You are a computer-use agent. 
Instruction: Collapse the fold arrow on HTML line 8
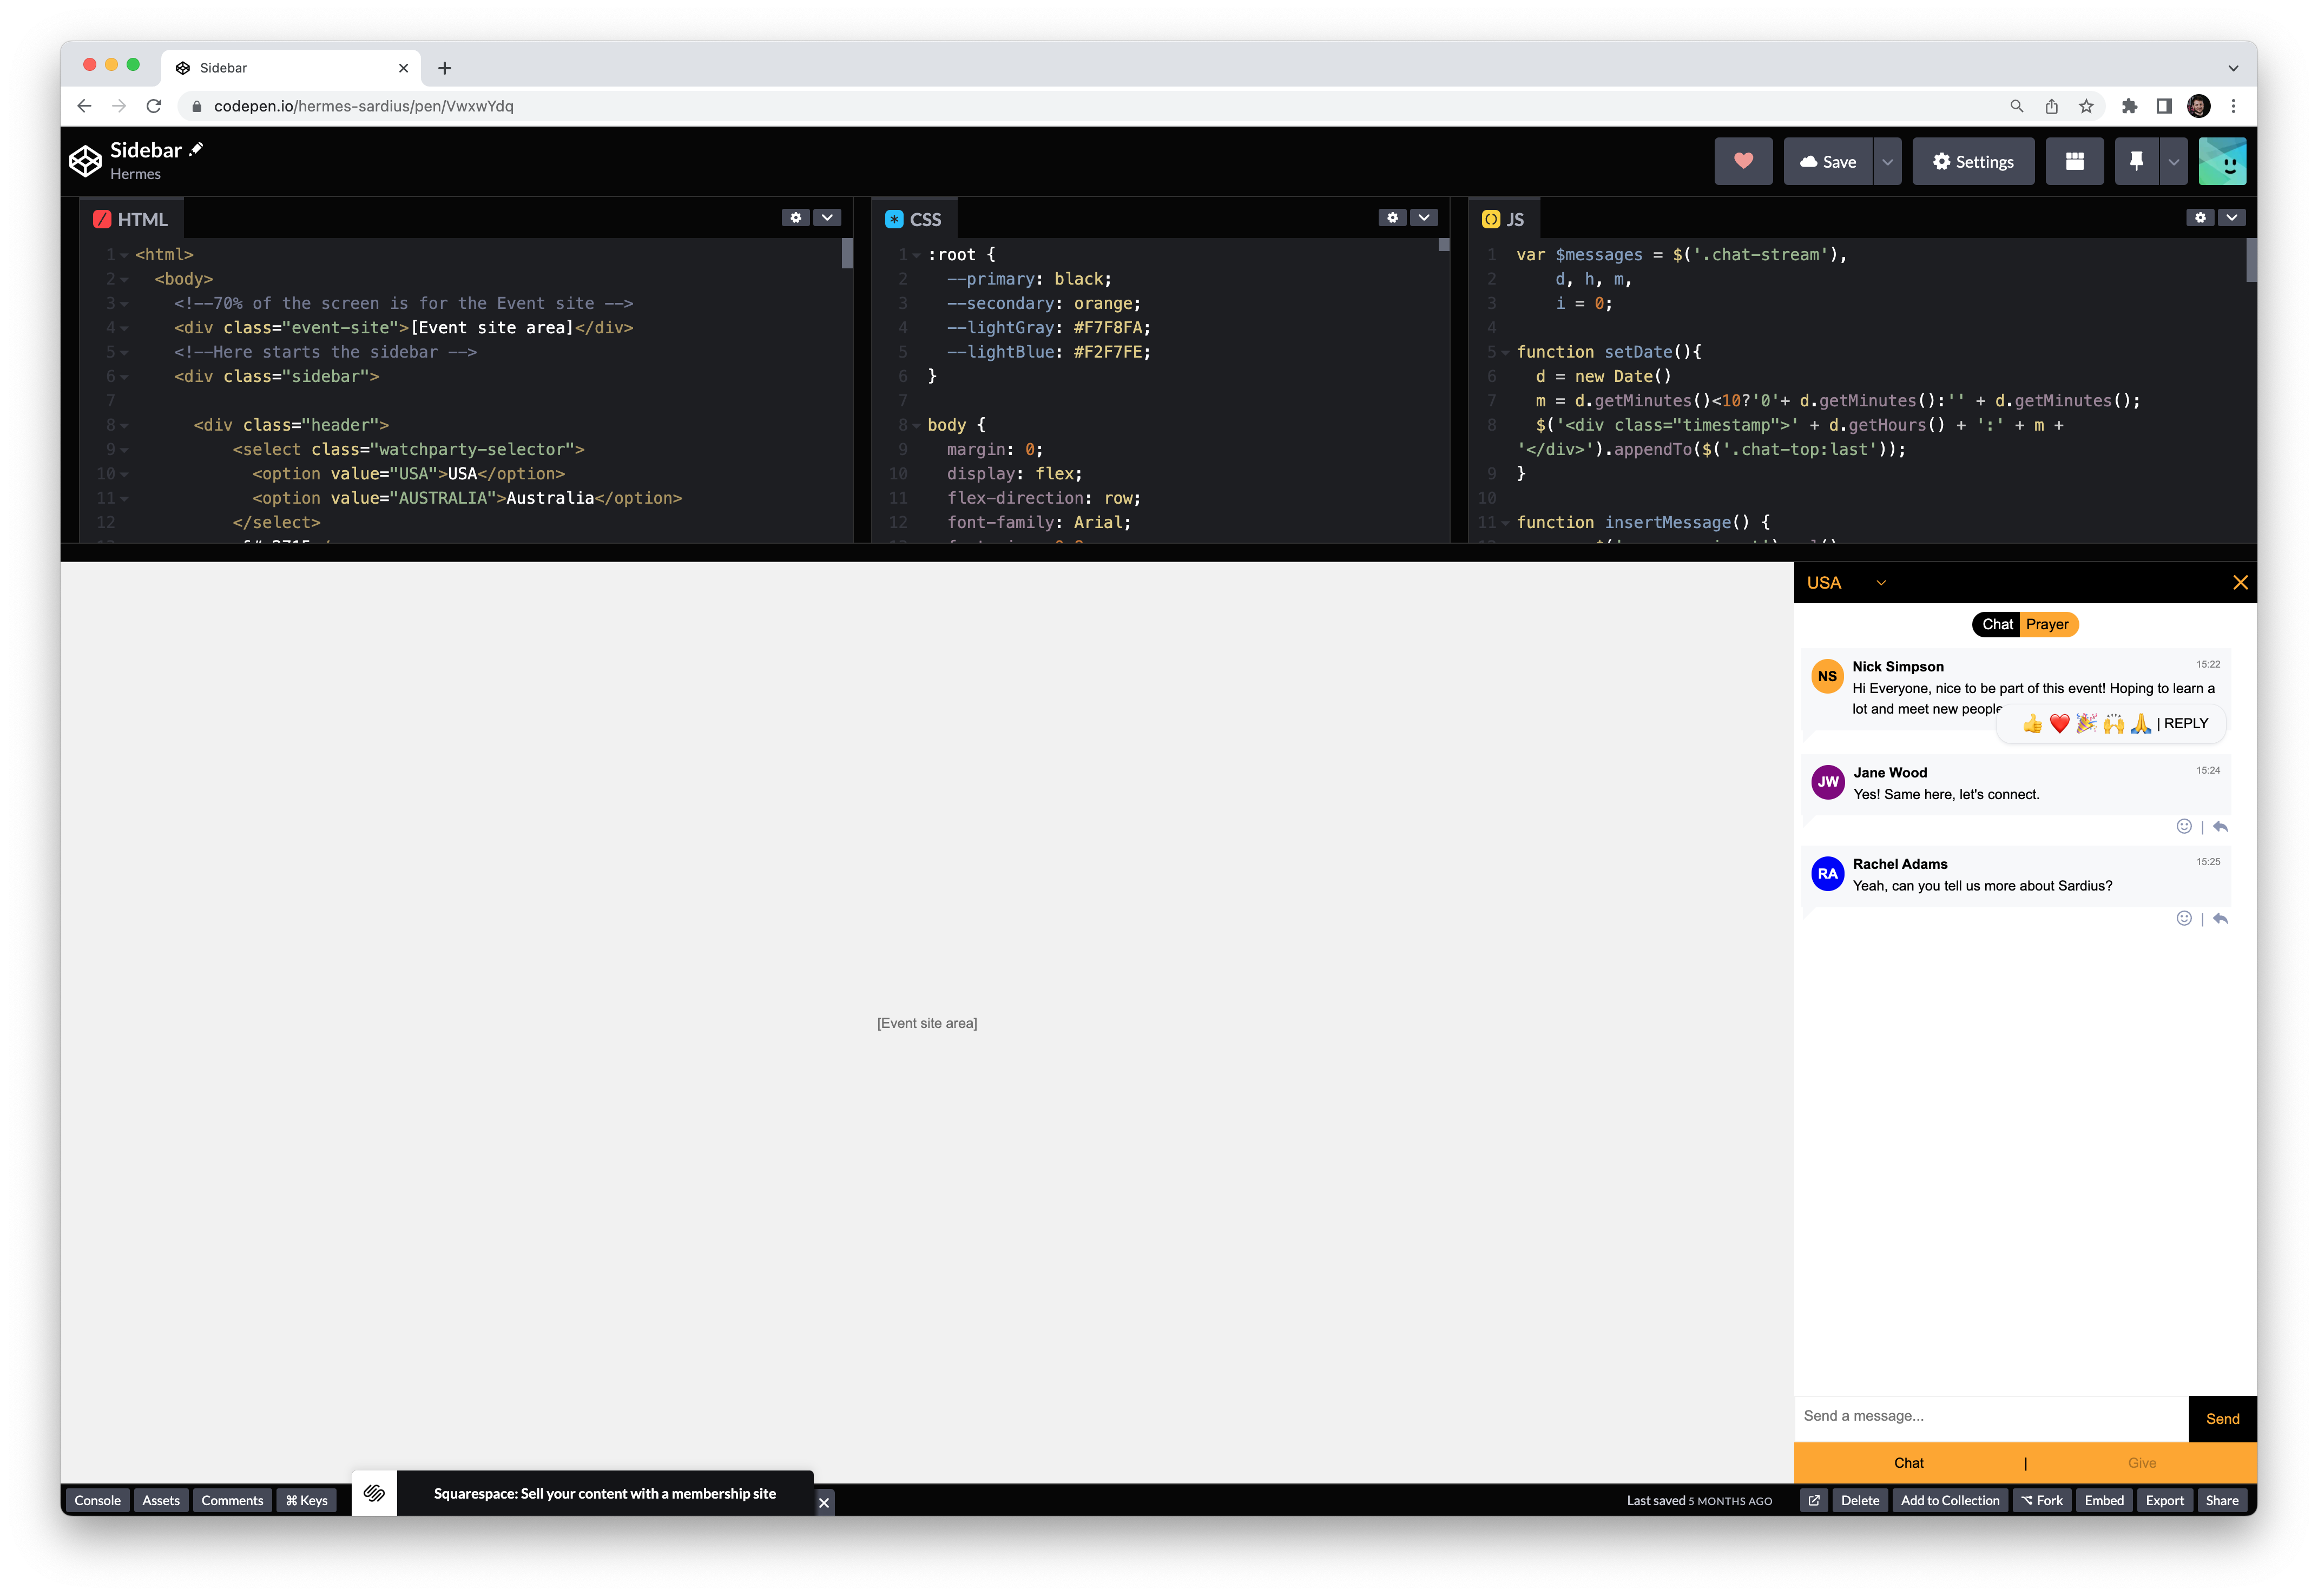tap(125, 426)
